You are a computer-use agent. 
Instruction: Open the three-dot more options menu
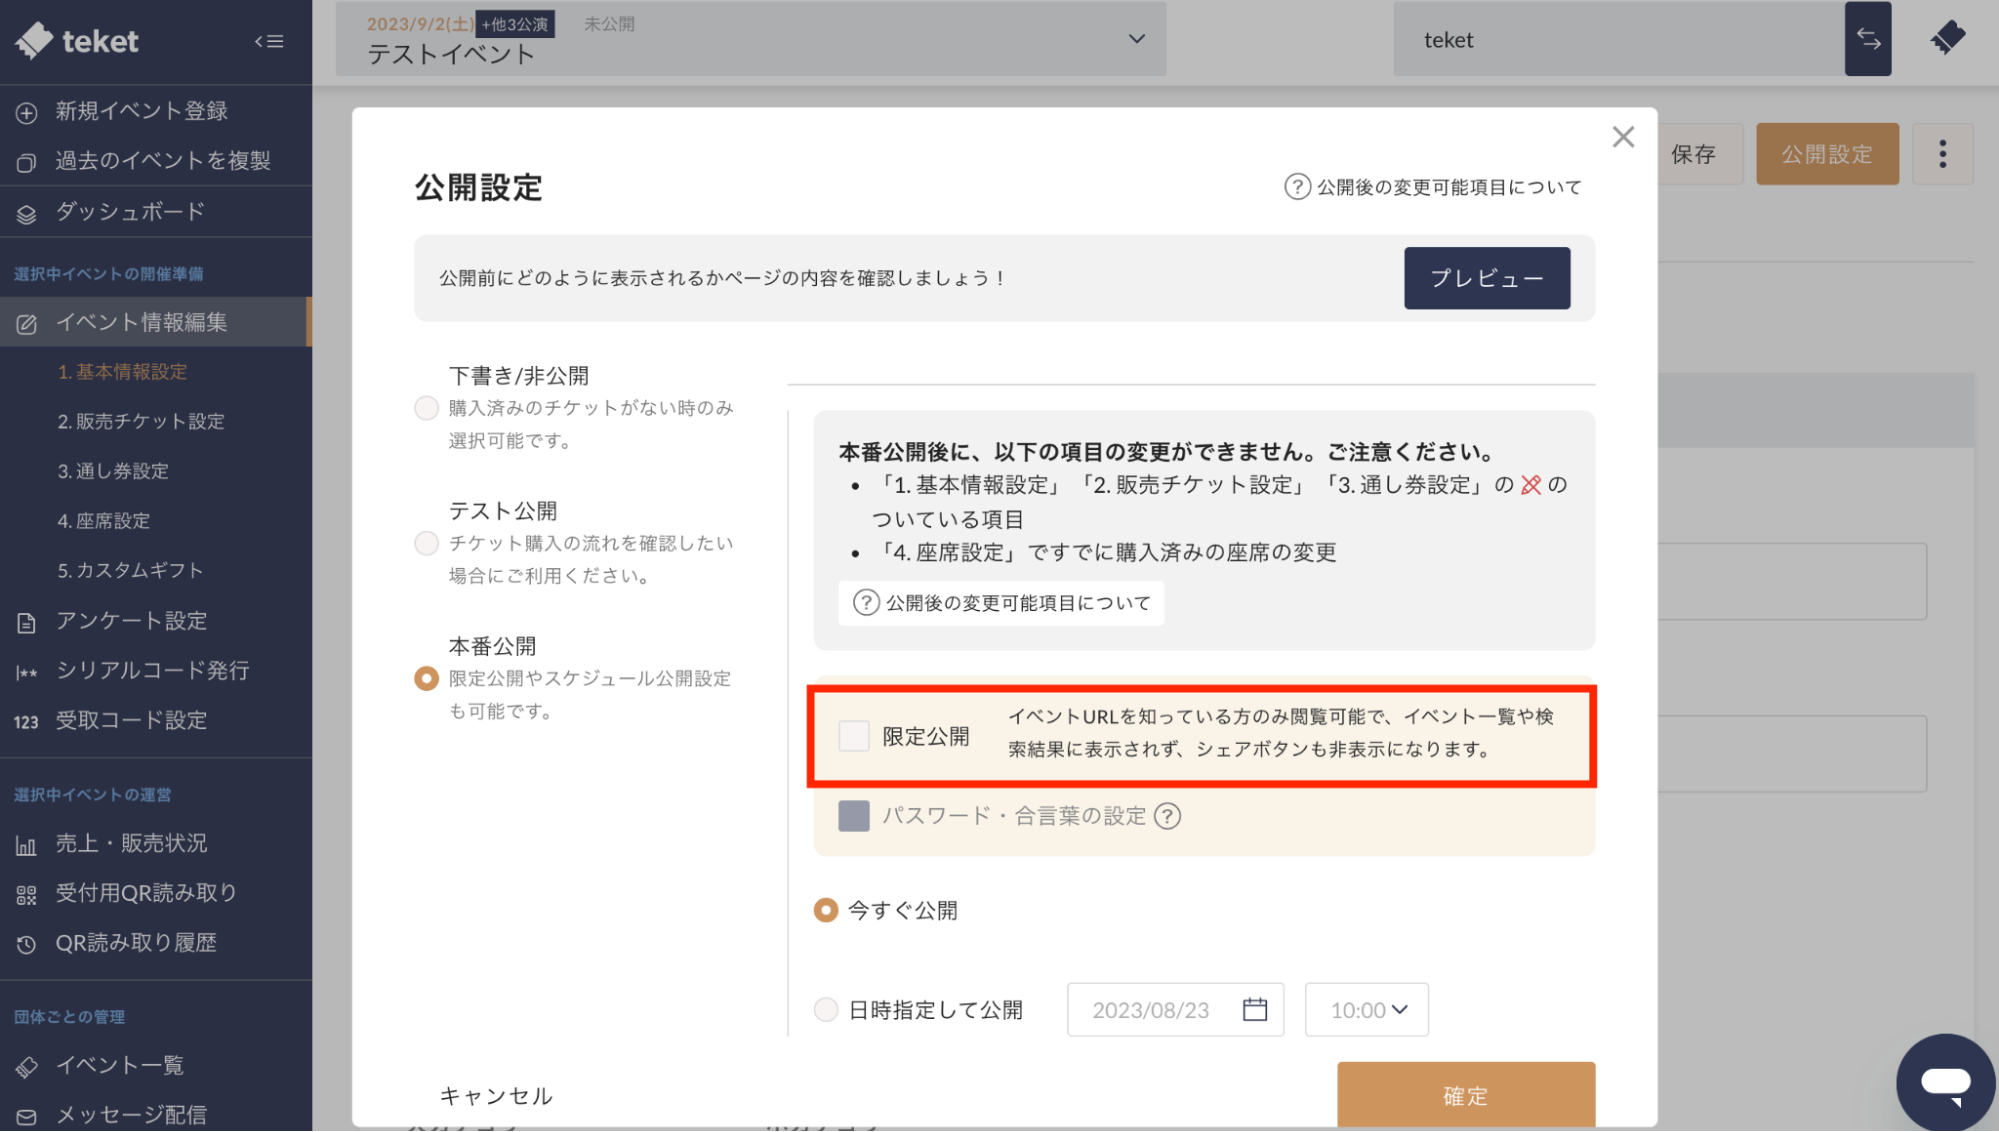(1942, 154)
